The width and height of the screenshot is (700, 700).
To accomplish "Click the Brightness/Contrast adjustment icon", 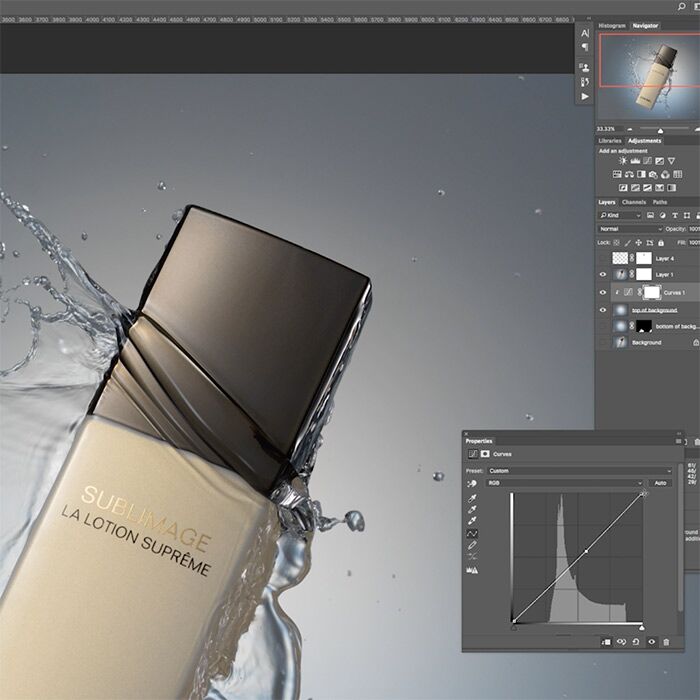I will pyautogui.click(x=623, y=160).
